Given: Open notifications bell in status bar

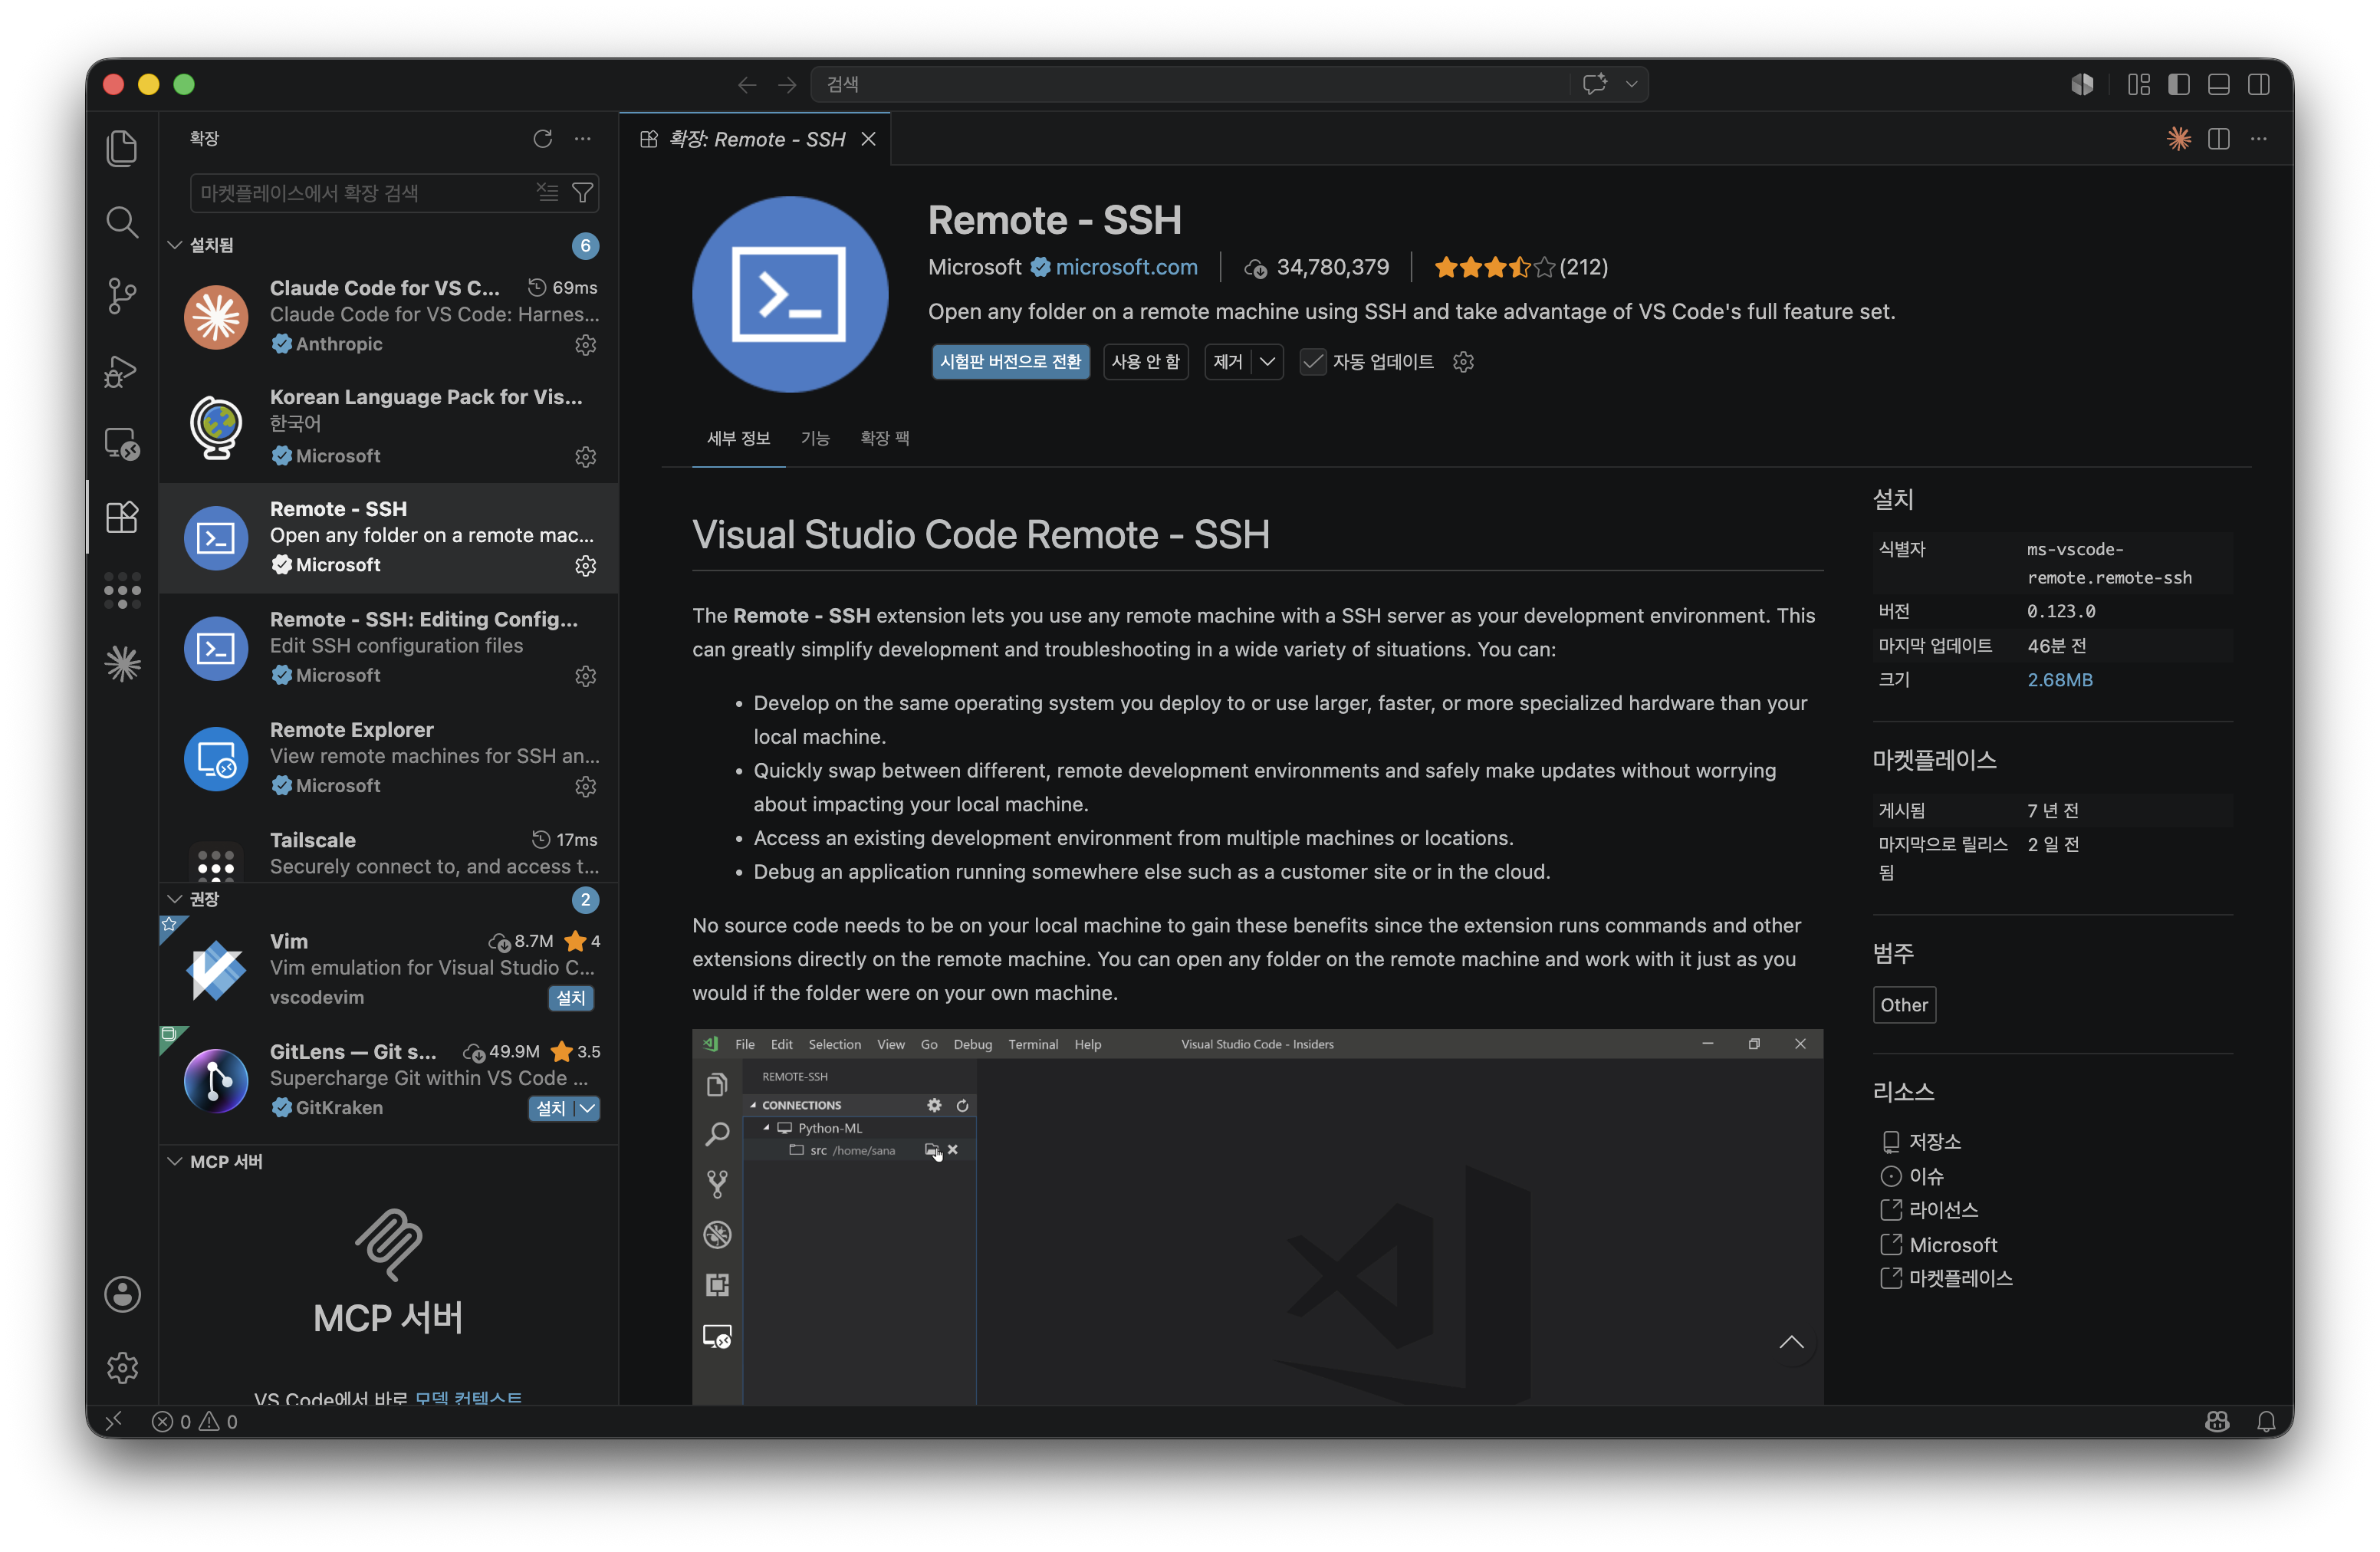Looking at the screenshot, I should [x=2267, y=1421].
